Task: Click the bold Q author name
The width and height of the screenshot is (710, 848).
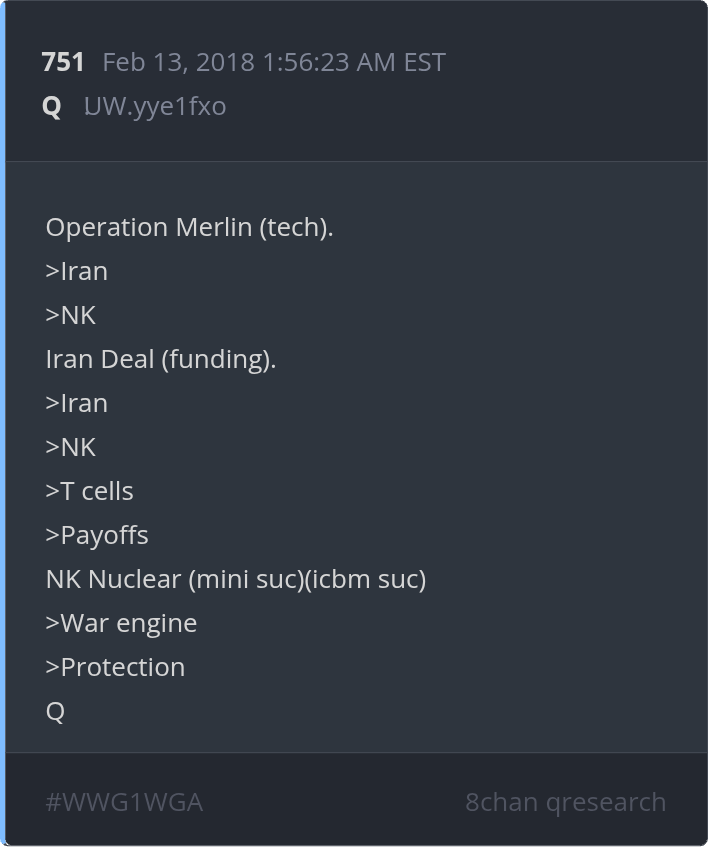Action: [52, 106]
